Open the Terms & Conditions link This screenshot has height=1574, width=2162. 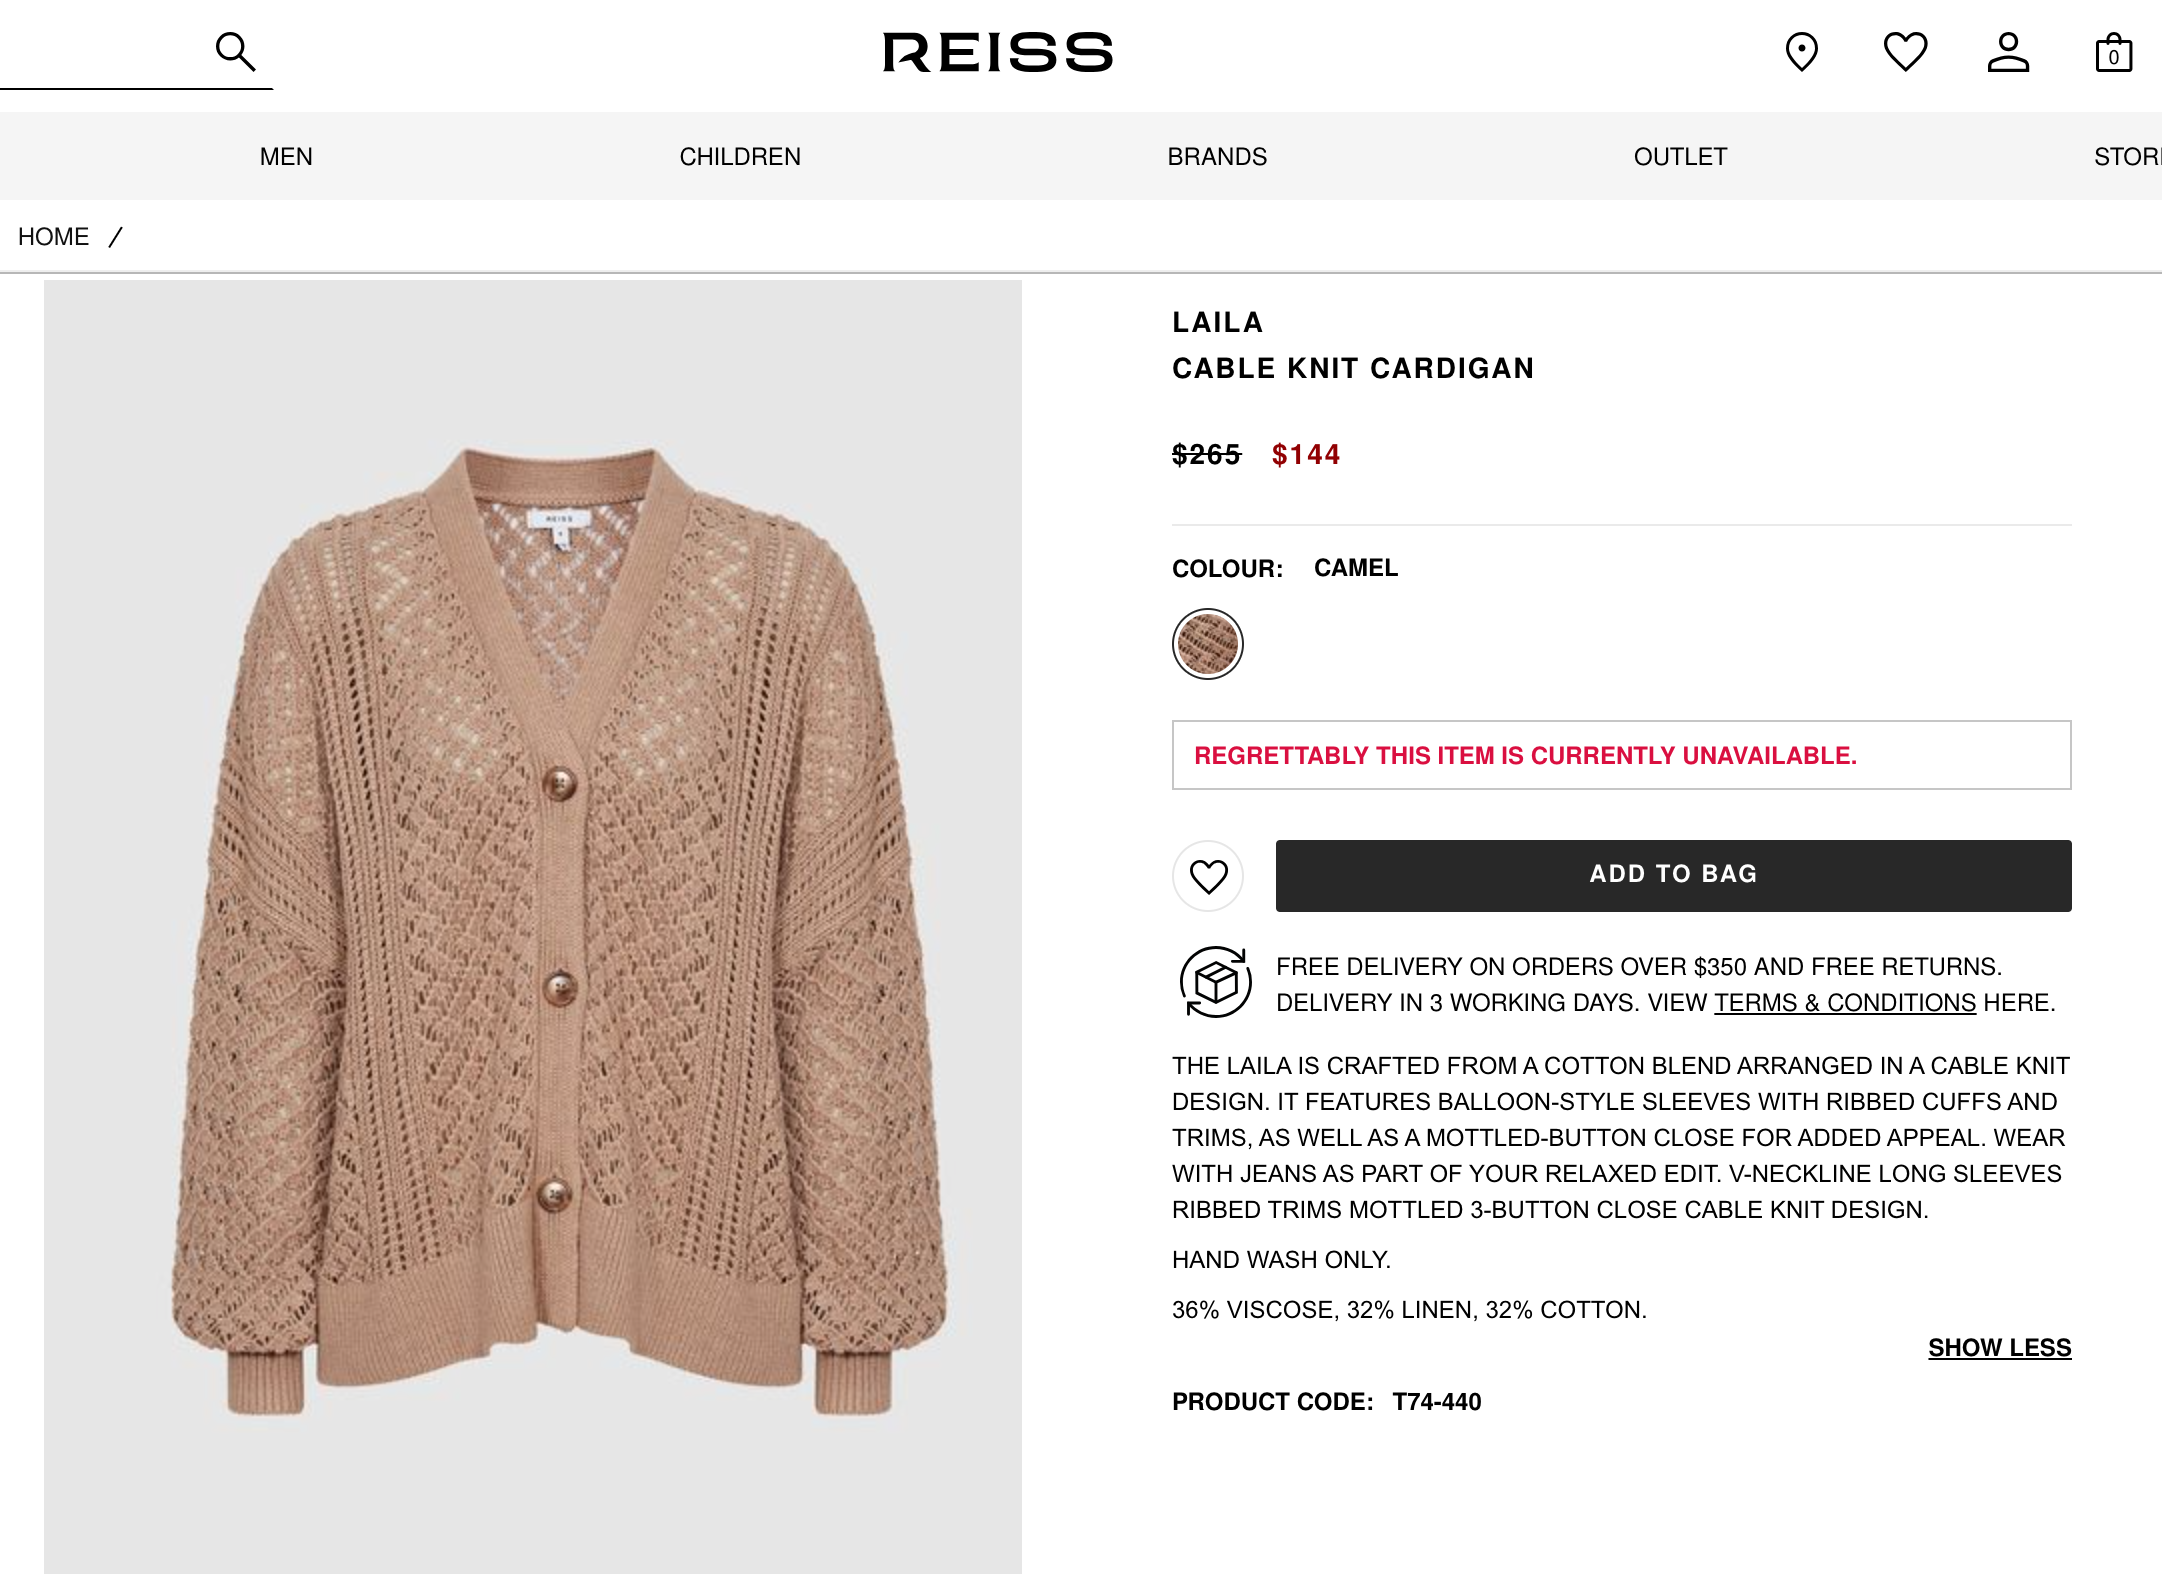tap(1844, 1003)
